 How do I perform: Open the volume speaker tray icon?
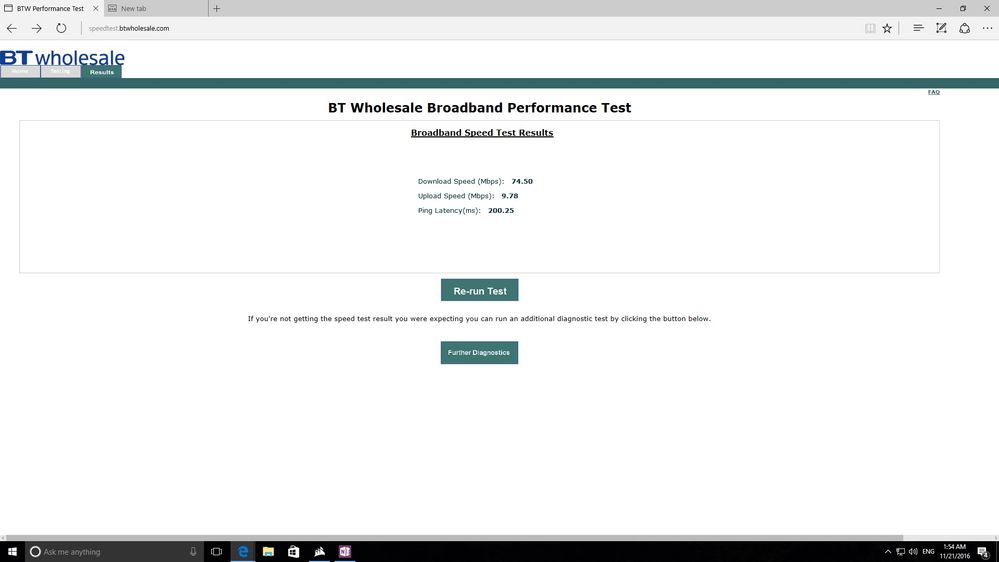pyautogui.click(x=913, y=552)
